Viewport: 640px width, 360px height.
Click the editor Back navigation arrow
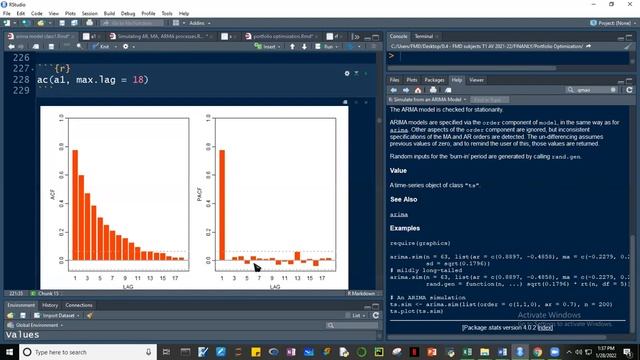click(x=11, y=47)
